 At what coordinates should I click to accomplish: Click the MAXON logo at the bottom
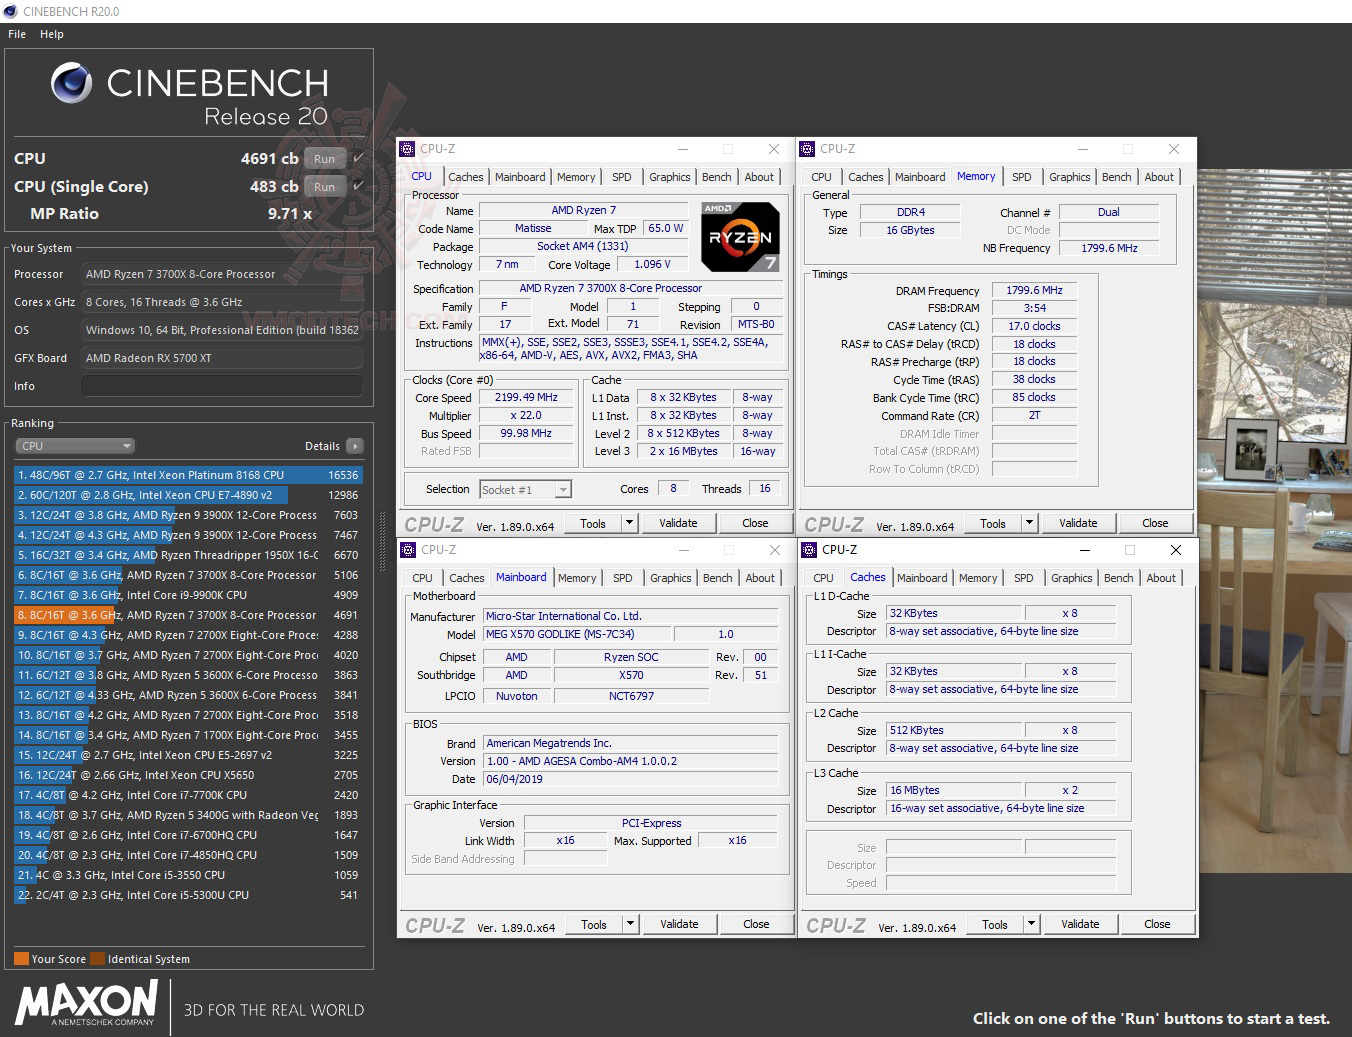[x=87, y=1003]
